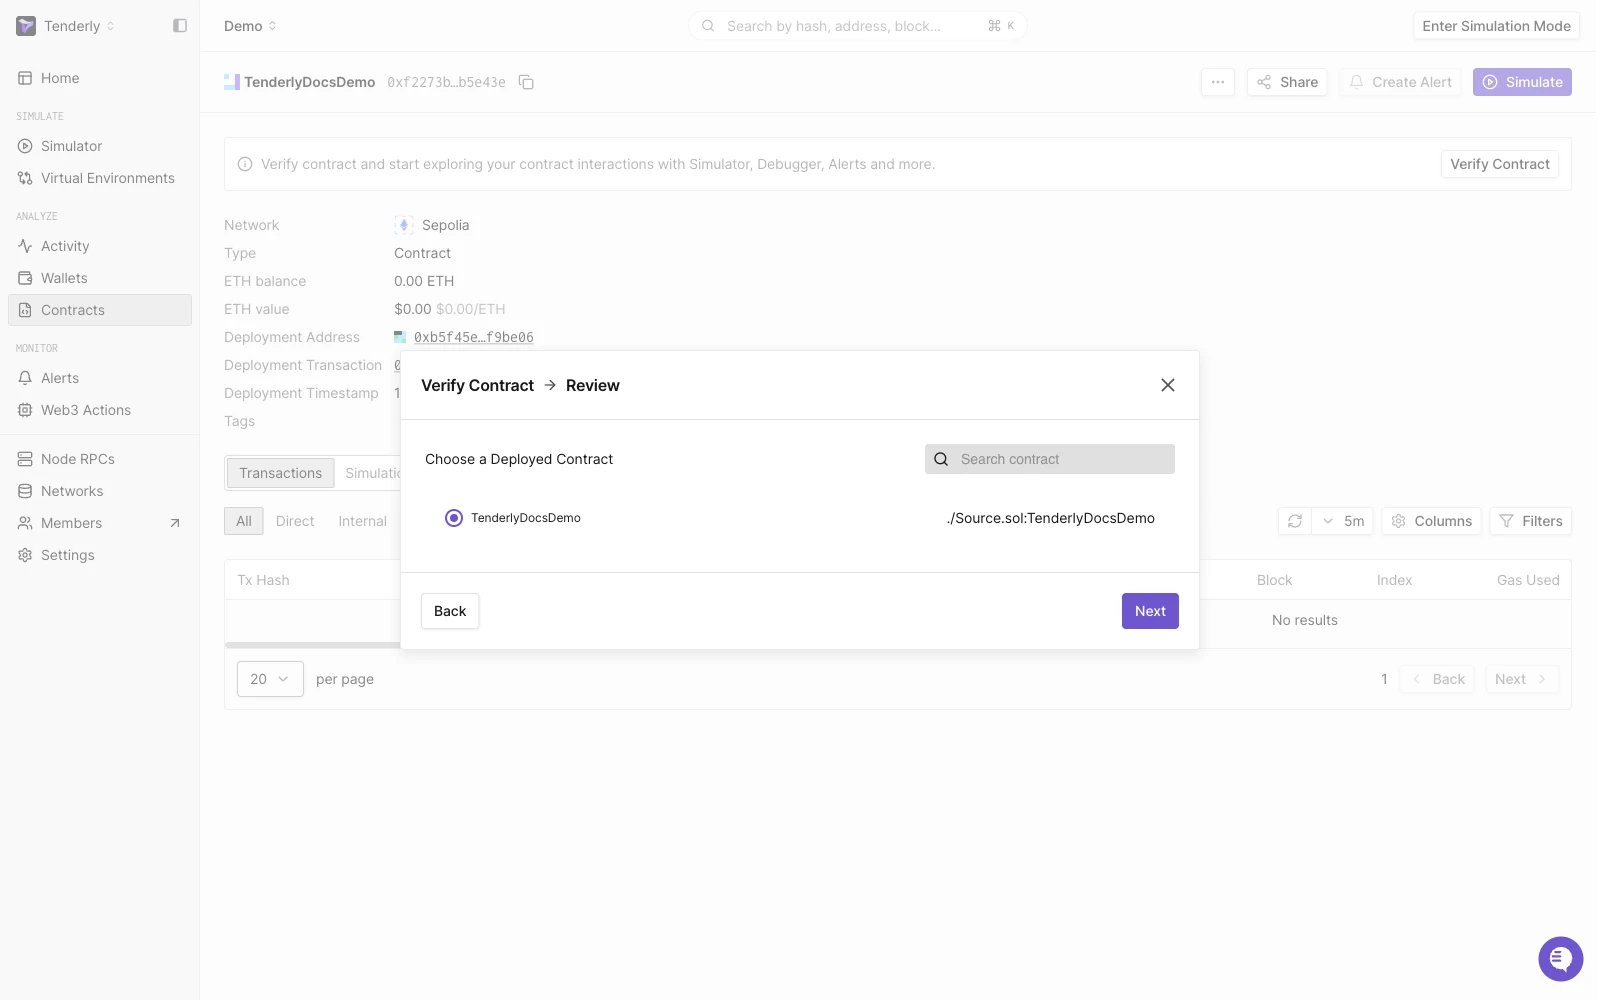Click pagination Back button
The width and height of the screenshot is (1600, 1000).
tap(1438, 679)
